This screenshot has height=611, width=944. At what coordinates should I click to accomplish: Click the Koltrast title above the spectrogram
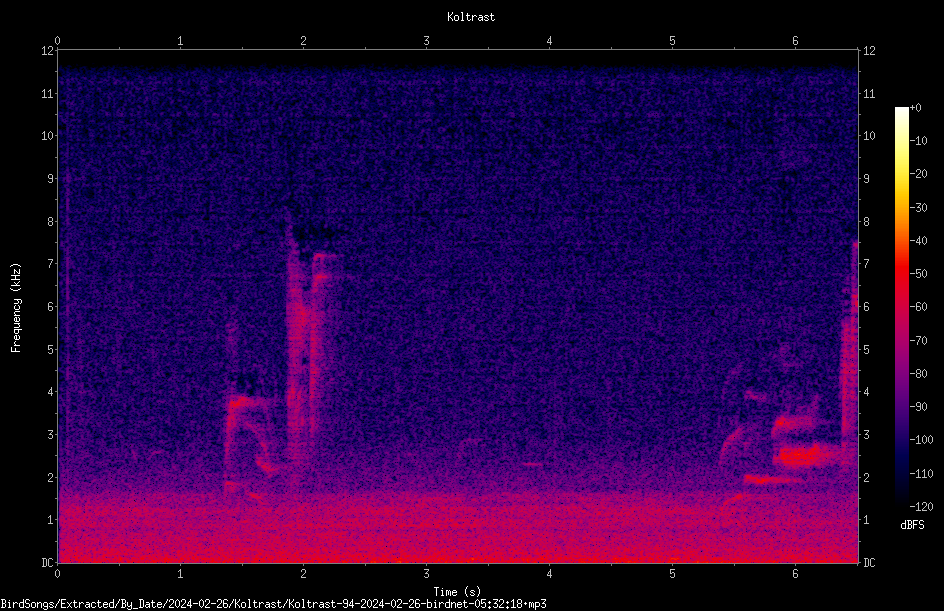click(x=471, y=17)
